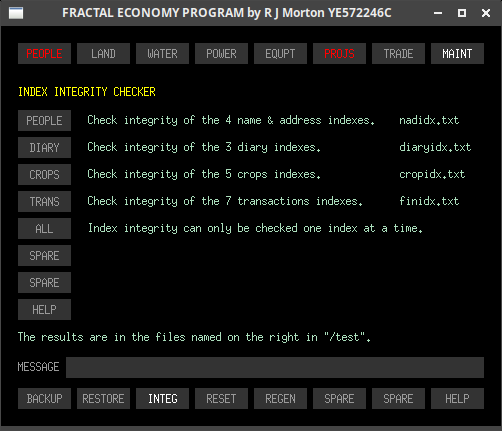502x431 pixels.
Task: Select the INTEG function
Action: click(x=162, y=398)
